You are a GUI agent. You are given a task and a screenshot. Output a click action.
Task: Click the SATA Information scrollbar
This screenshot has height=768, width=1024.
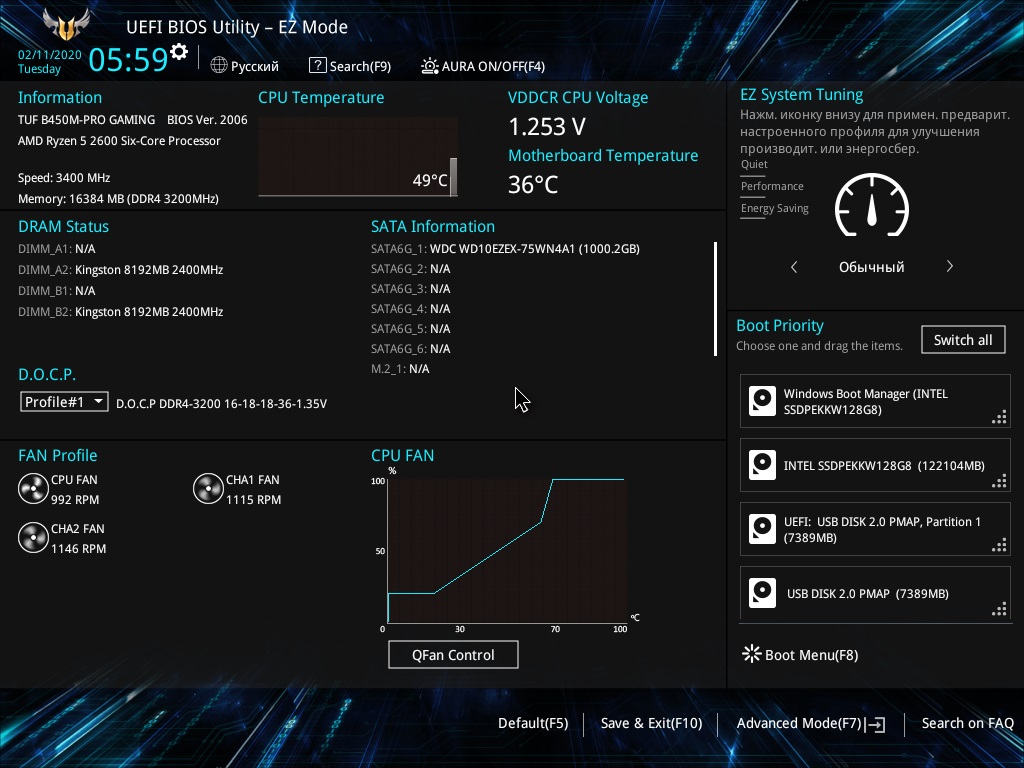click(x=716, y=299)
